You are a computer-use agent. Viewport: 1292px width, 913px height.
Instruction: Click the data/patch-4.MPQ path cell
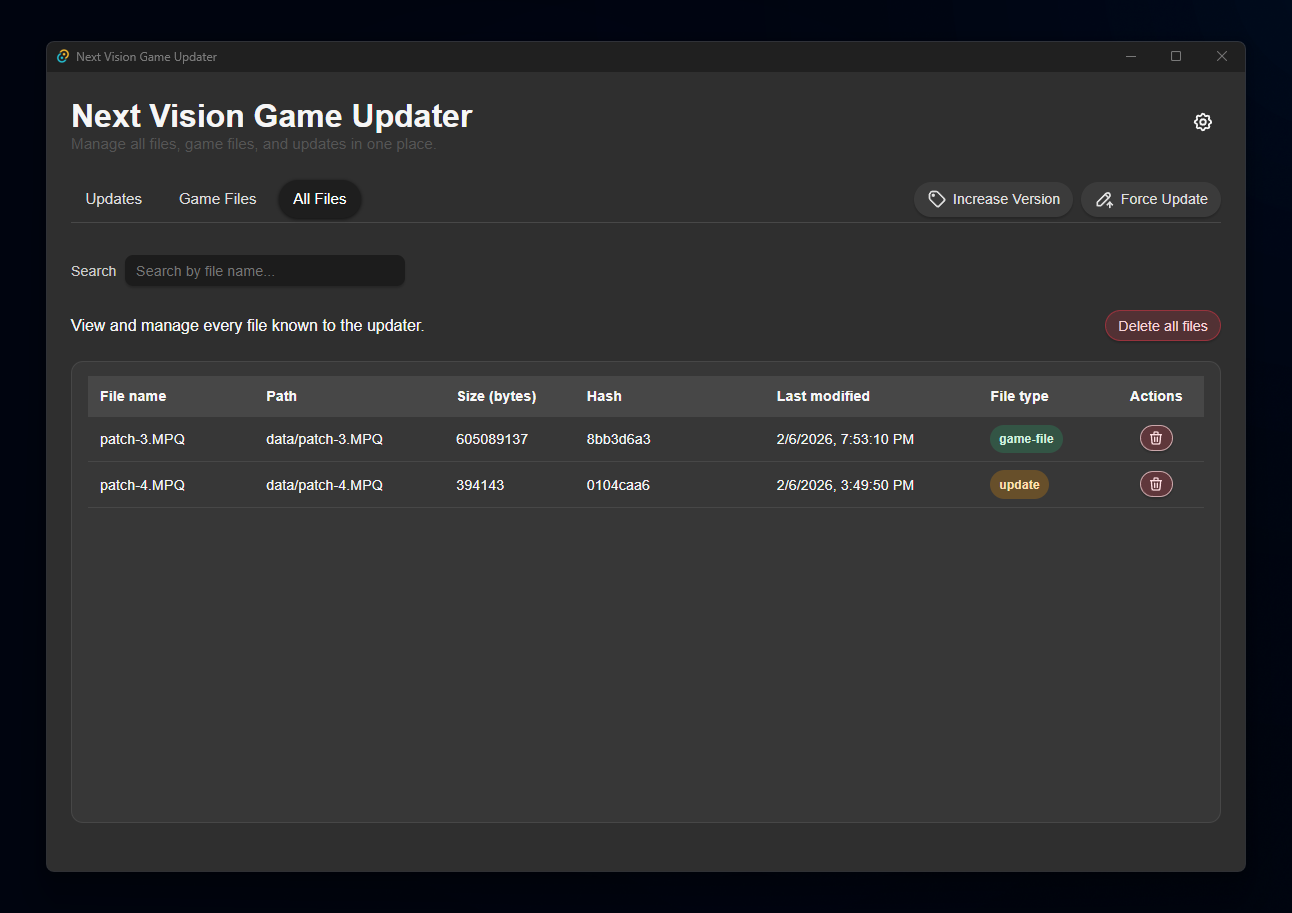(324, 485)
